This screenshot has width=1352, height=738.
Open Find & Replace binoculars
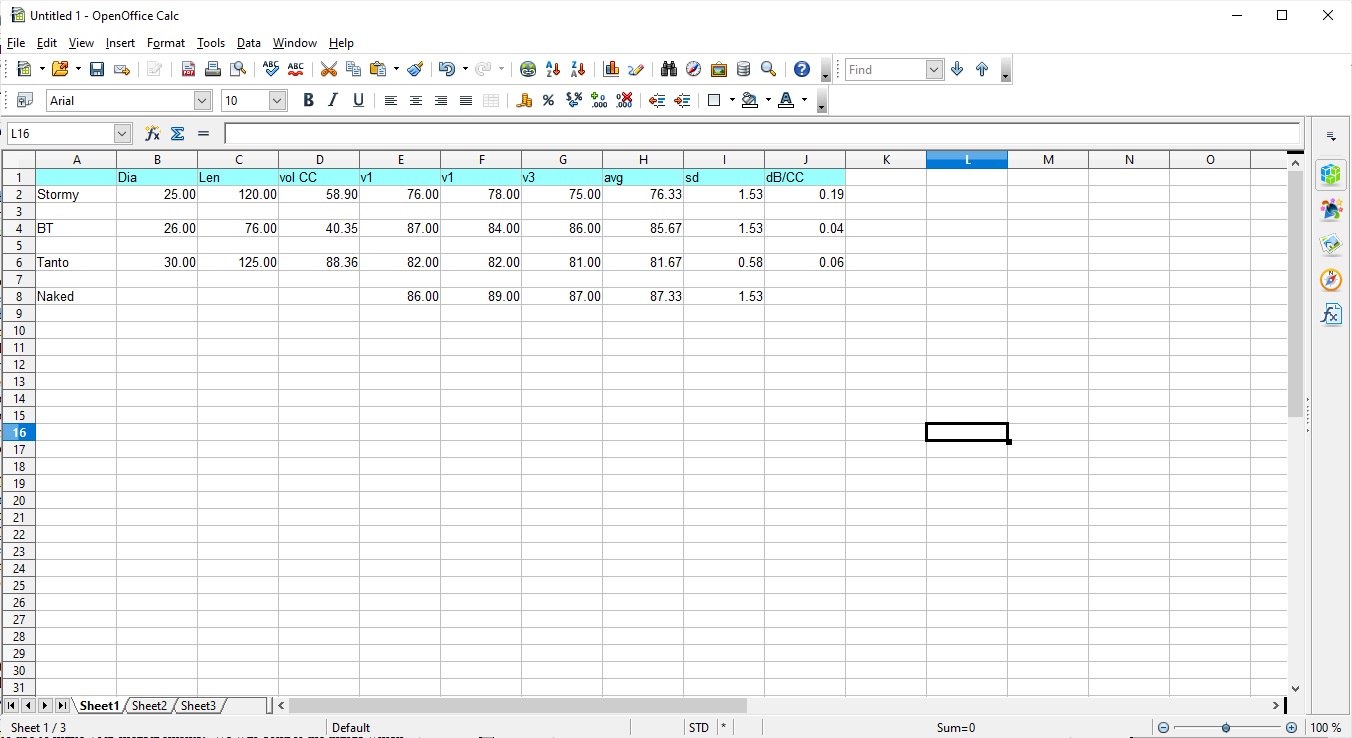pyautogui.click(x=669, y=69)
